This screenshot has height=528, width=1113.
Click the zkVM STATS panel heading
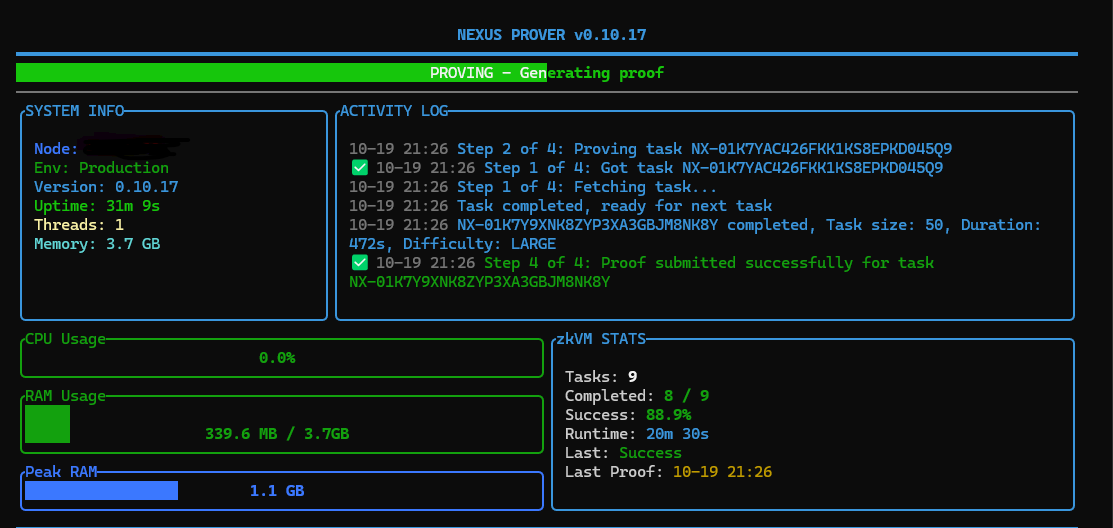(601, 339)
